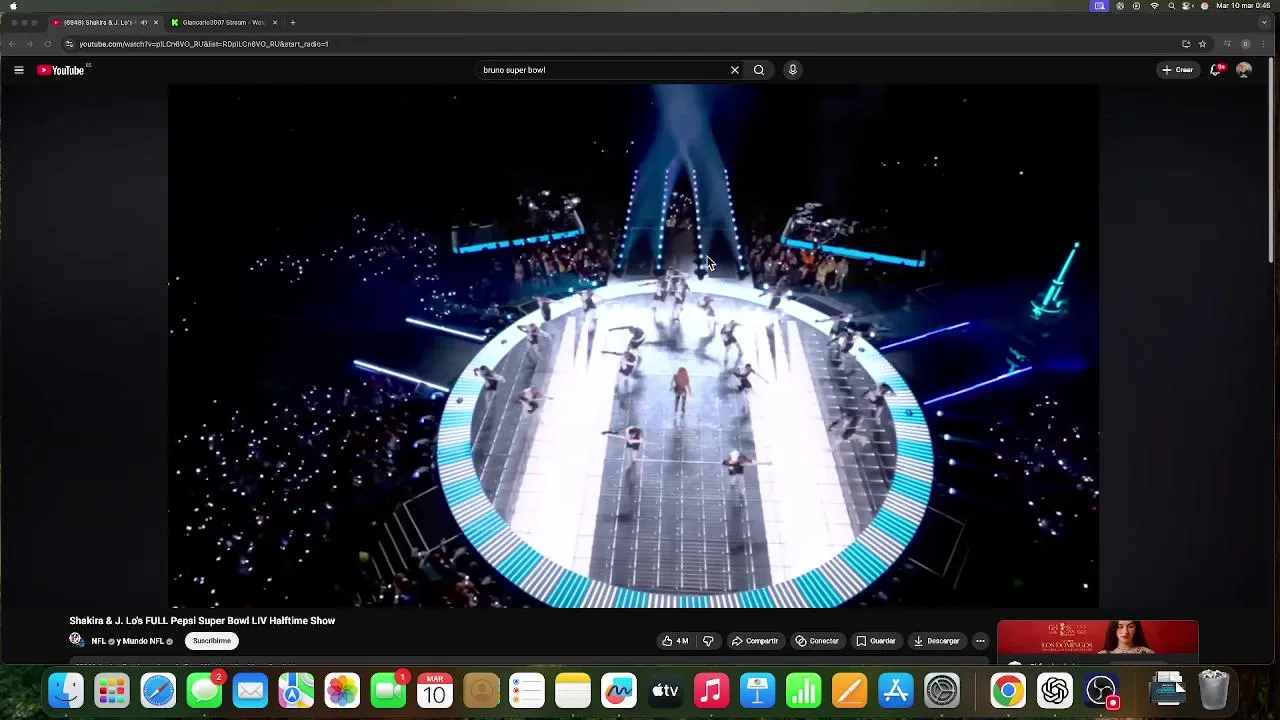1280x720 pixels.
Task: Dislike the video with thumbs down
Action: pos(708,641)
